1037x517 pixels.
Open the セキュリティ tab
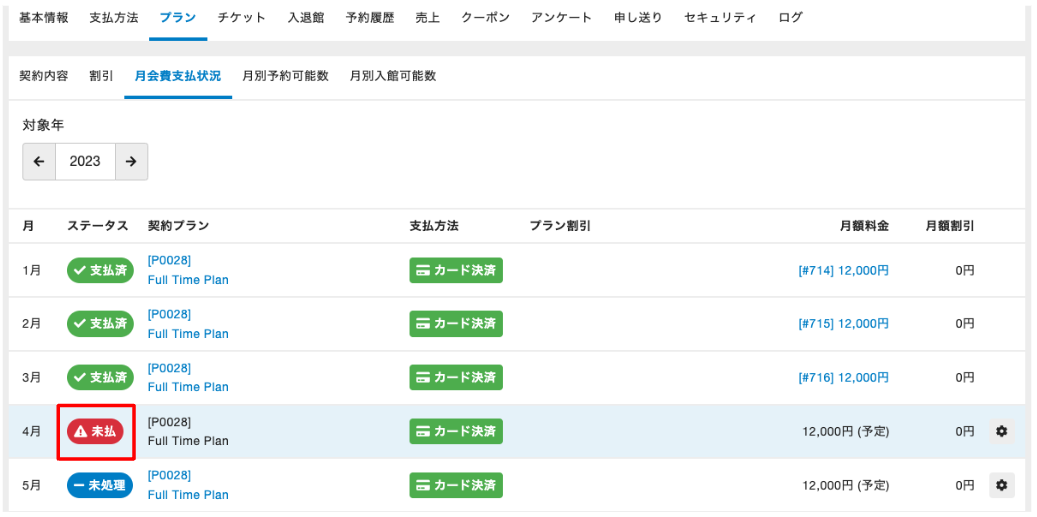click(x=720, y=18)
